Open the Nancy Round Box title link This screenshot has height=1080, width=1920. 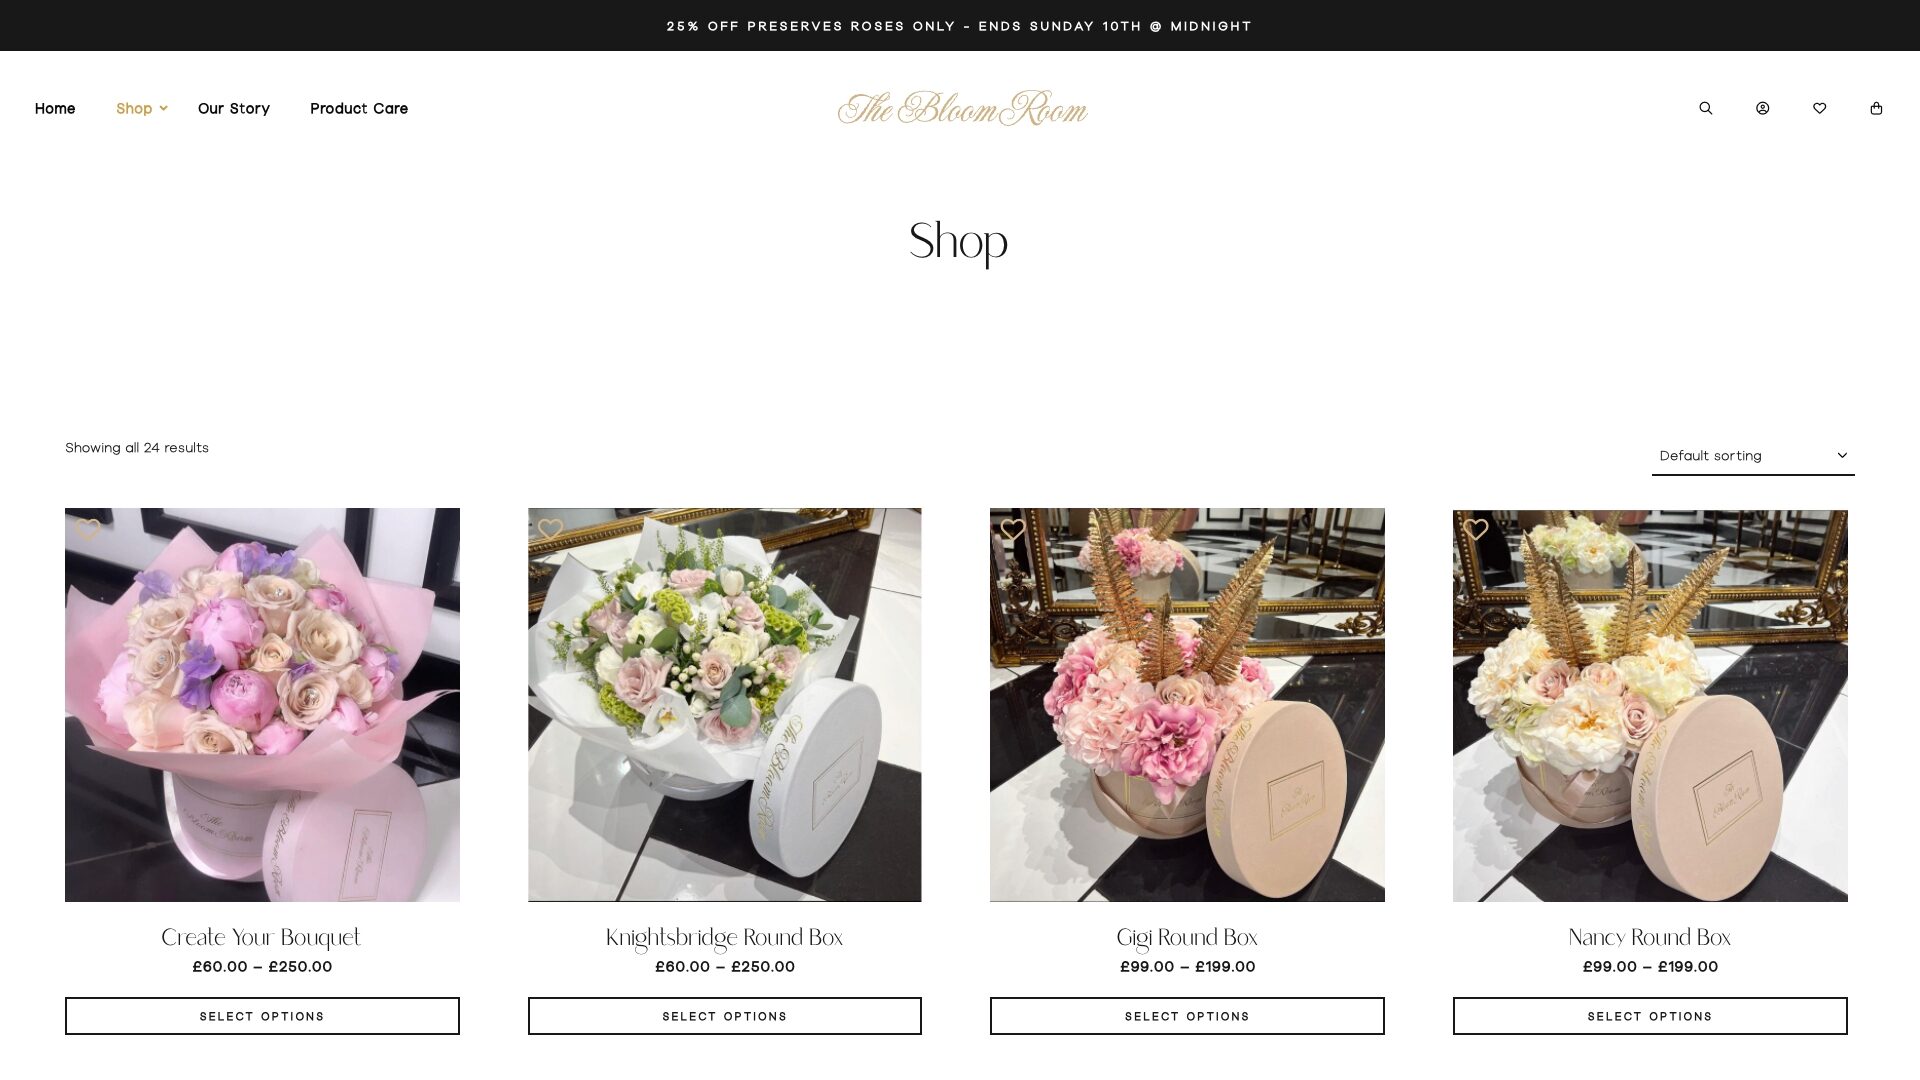[1650, 938]
